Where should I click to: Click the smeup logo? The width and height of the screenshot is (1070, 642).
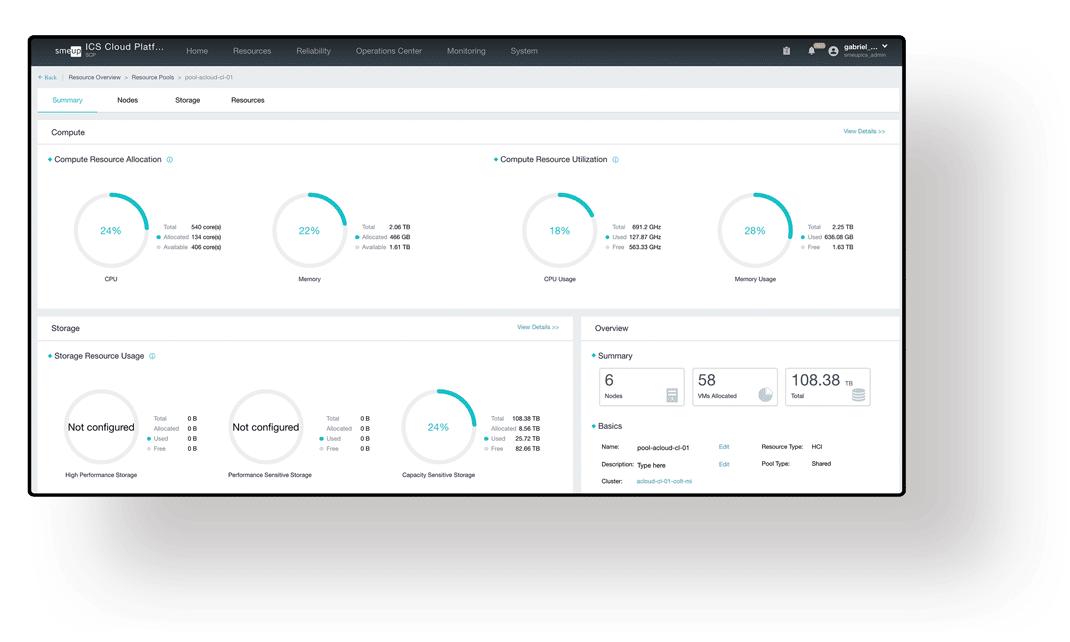(68, 51)
